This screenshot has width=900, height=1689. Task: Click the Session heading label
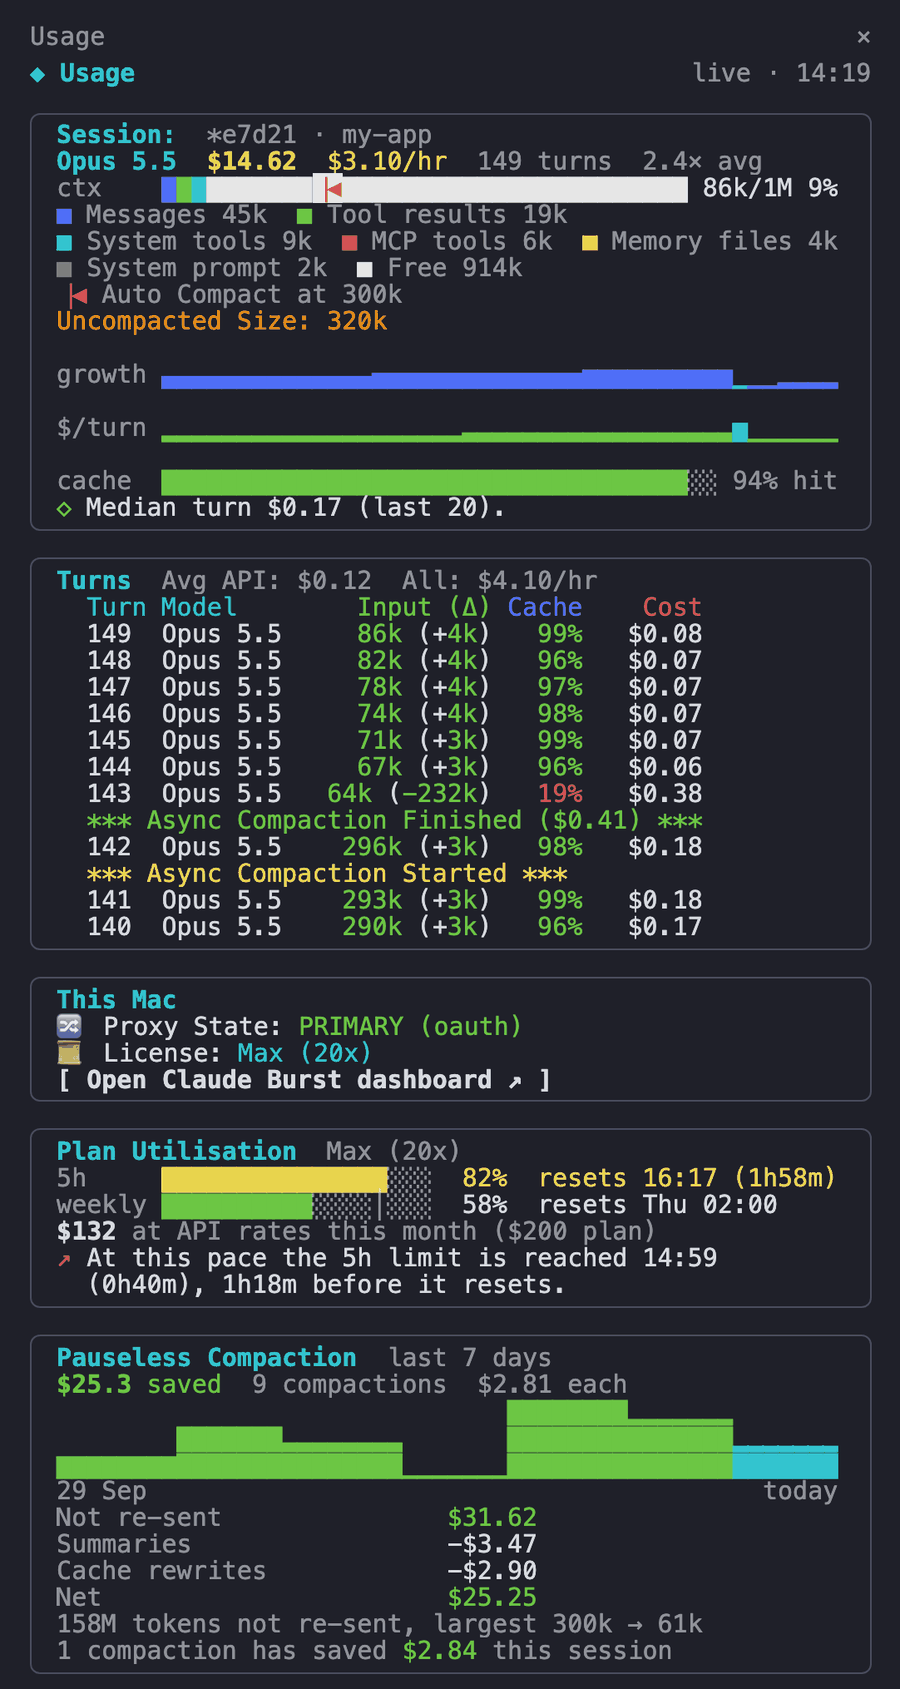[116, 135]
